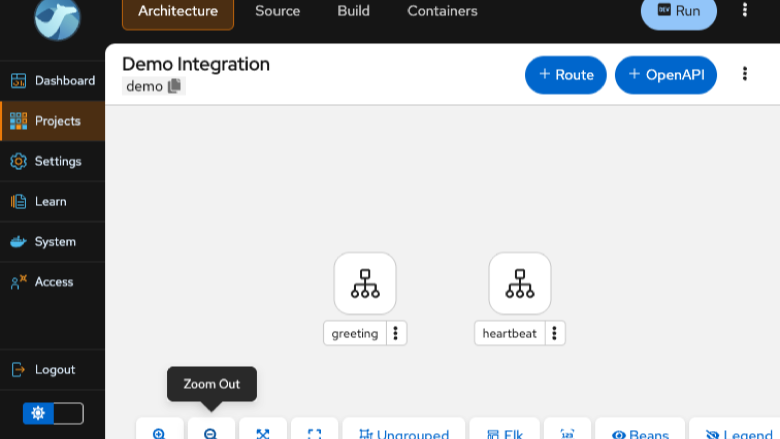
Task: Switch to the Source tab
Action: [x=278, y=11]
